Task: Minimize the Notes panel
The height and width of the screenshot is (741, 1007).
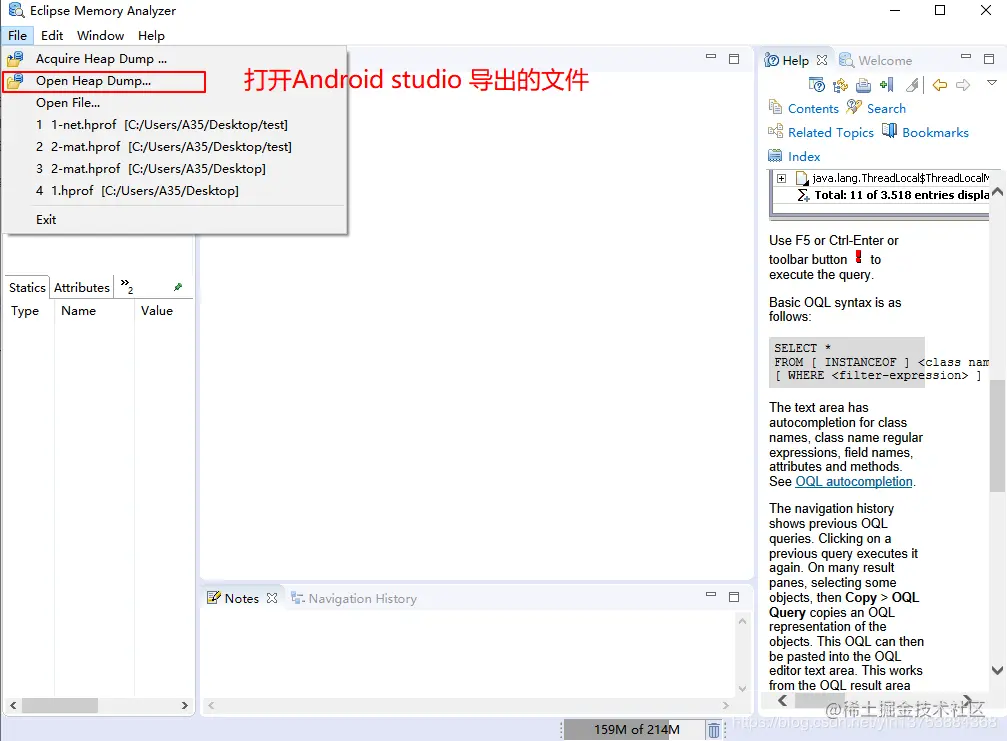Action: click(x=710, y=595)
